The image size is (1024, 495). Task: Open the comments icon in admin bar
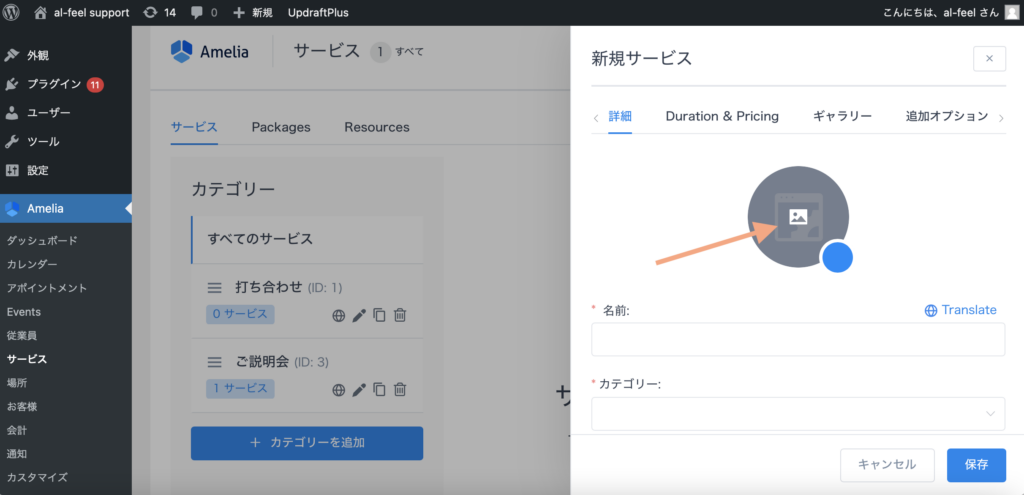point(205,13)
